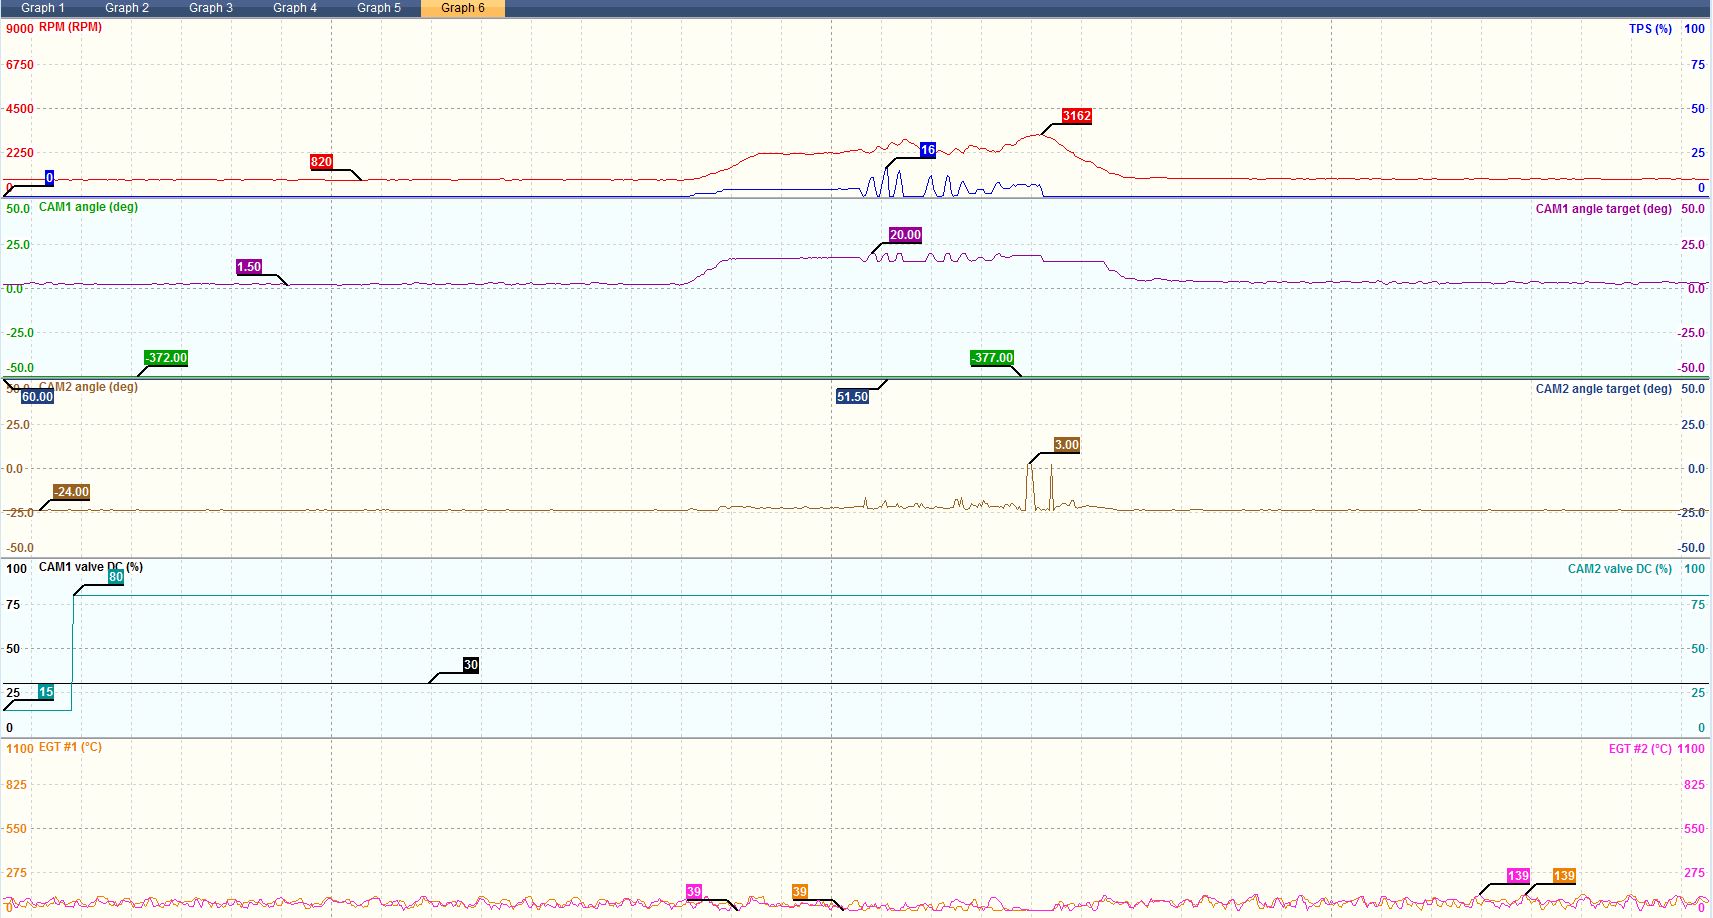Go to the Graph 4 tab
Viewport: 1713px width, 918px height.
tap(294, 8)
